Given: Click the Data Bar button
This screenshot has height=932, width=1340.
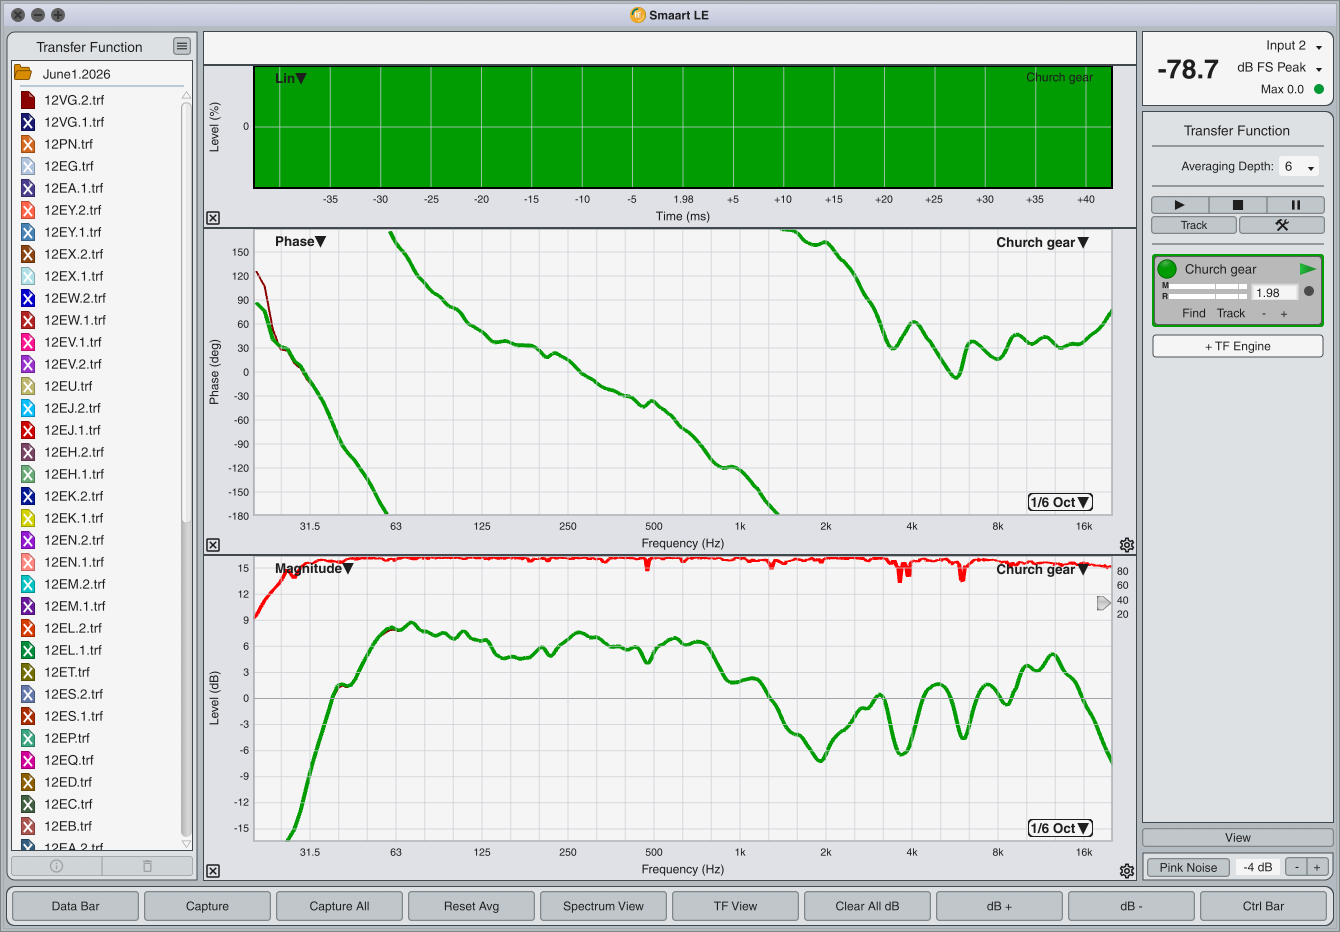Looking at the screenshot, I should (76, 906).
